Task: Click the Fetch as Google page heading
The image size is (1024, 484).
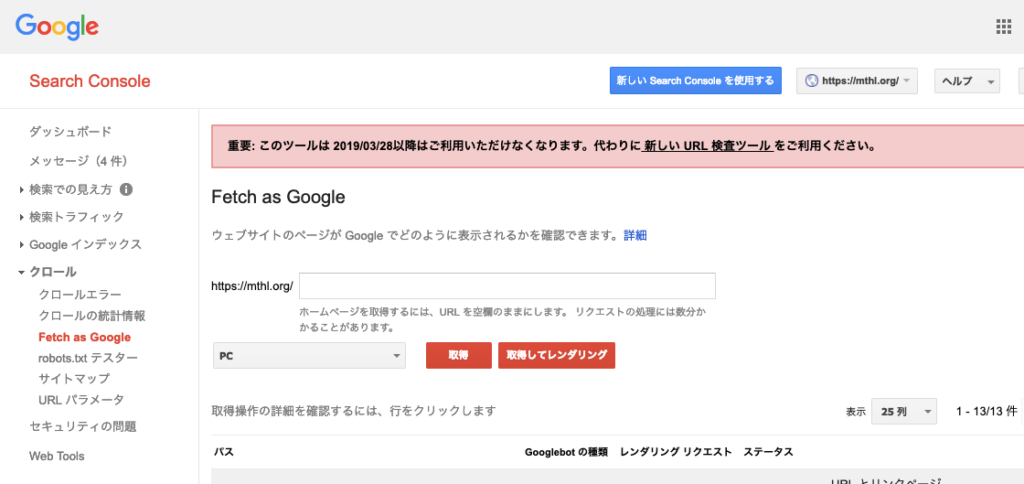Action: coord(278,197)
